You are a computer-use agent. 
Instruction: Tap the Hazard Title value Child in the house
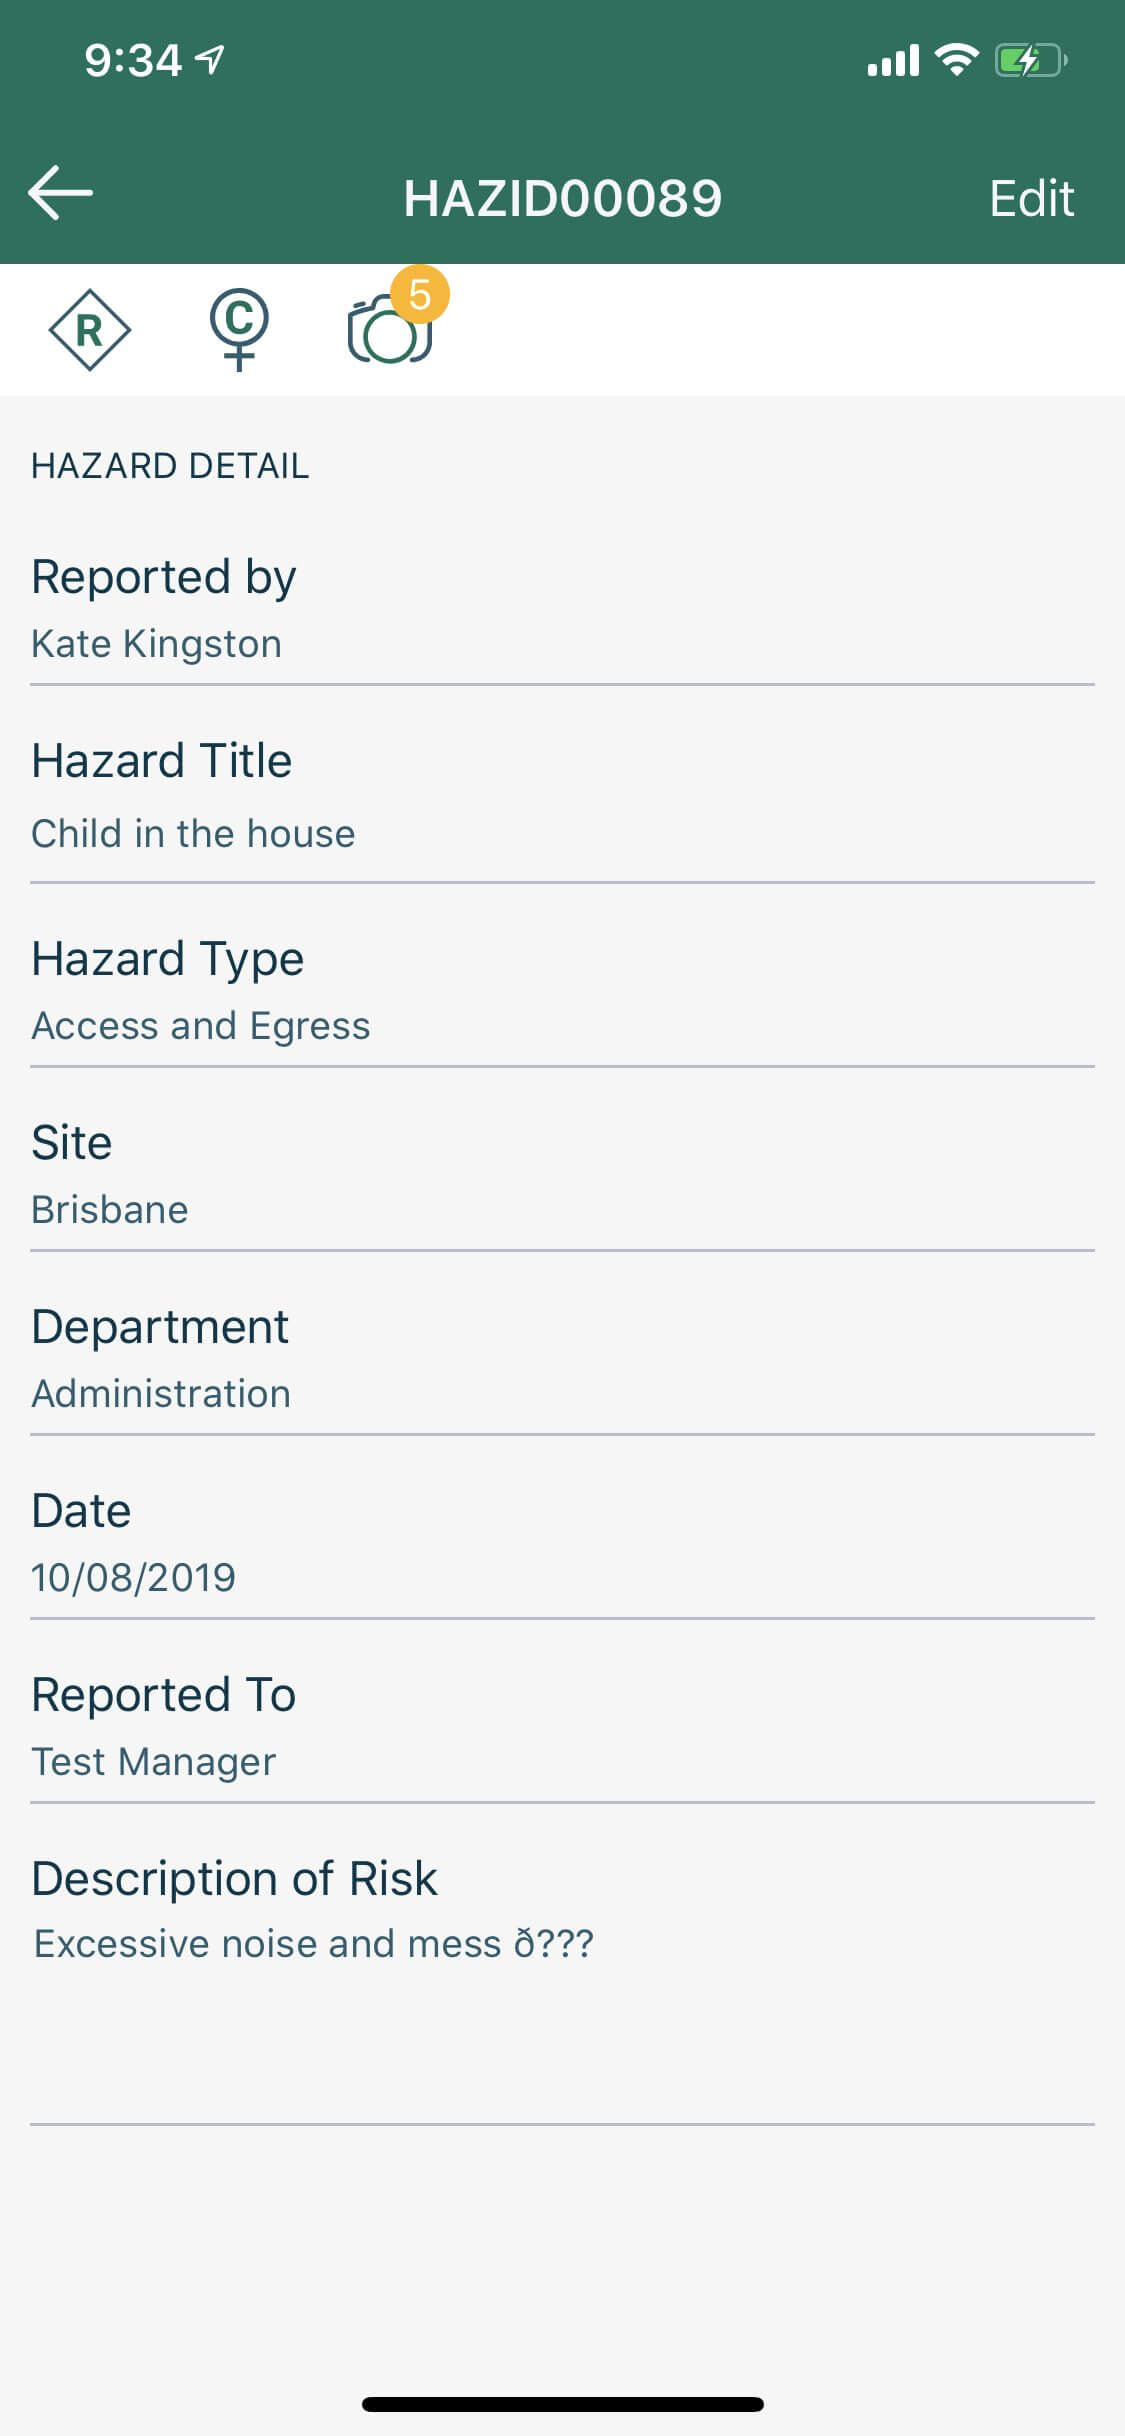tap(193, 834)
